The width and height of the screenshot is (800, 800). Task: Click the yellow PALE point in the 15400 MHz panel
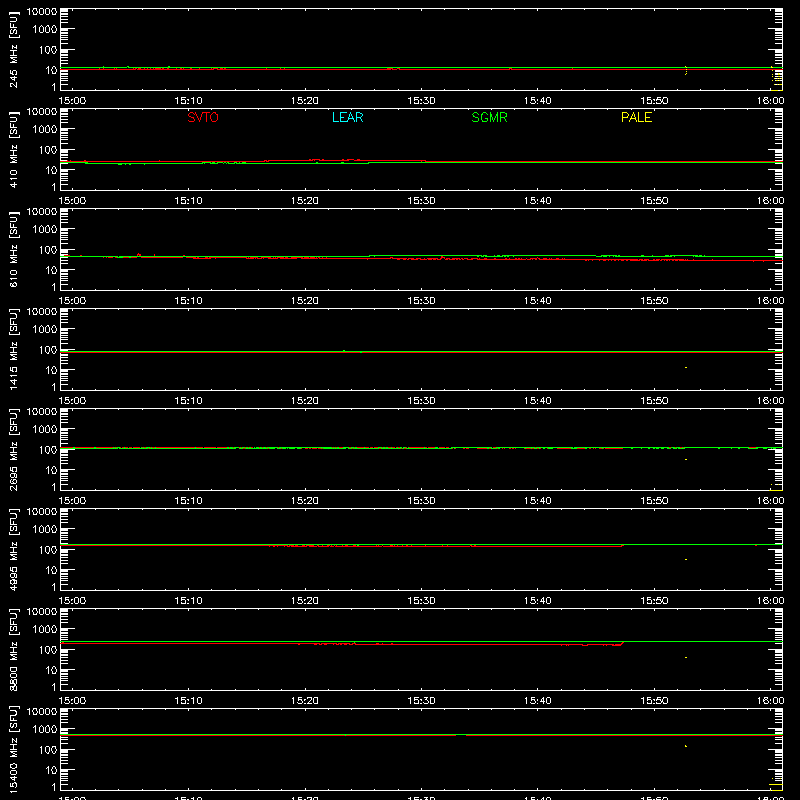click(686, 746)
